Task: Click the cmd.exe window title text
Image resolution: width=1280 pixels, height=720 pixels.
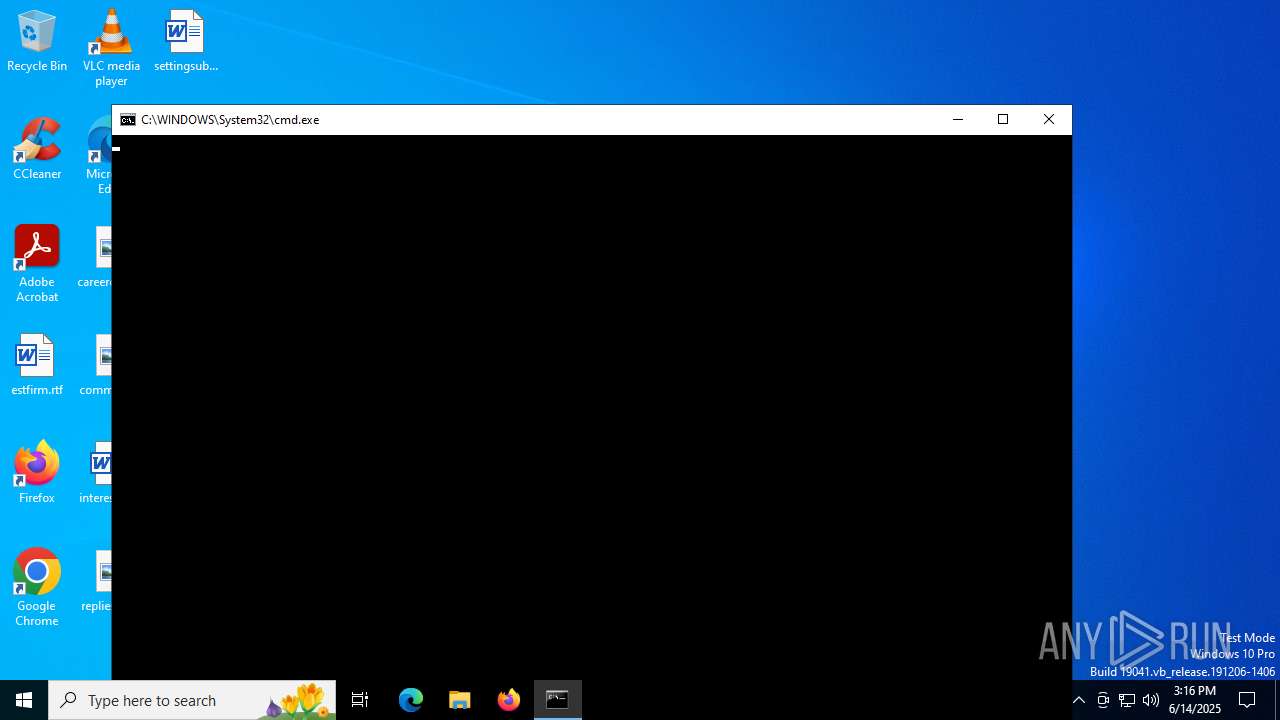Action: (230, 120)
